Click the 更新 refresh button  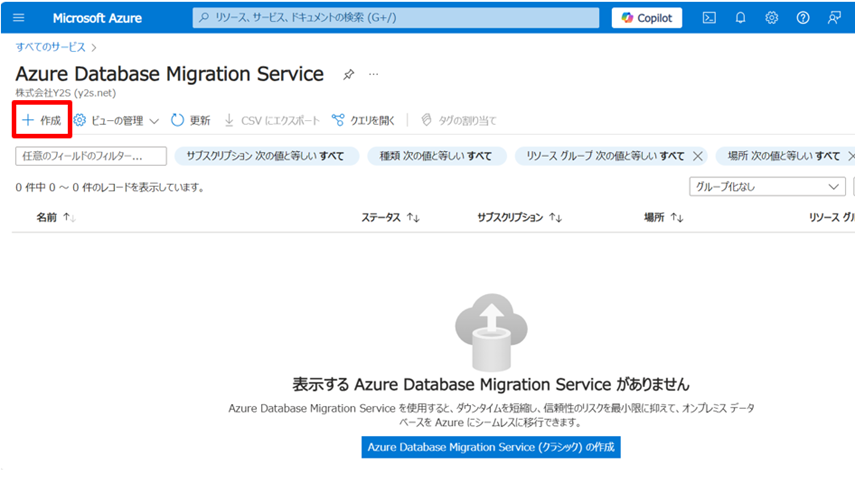[x=191, y=120]
